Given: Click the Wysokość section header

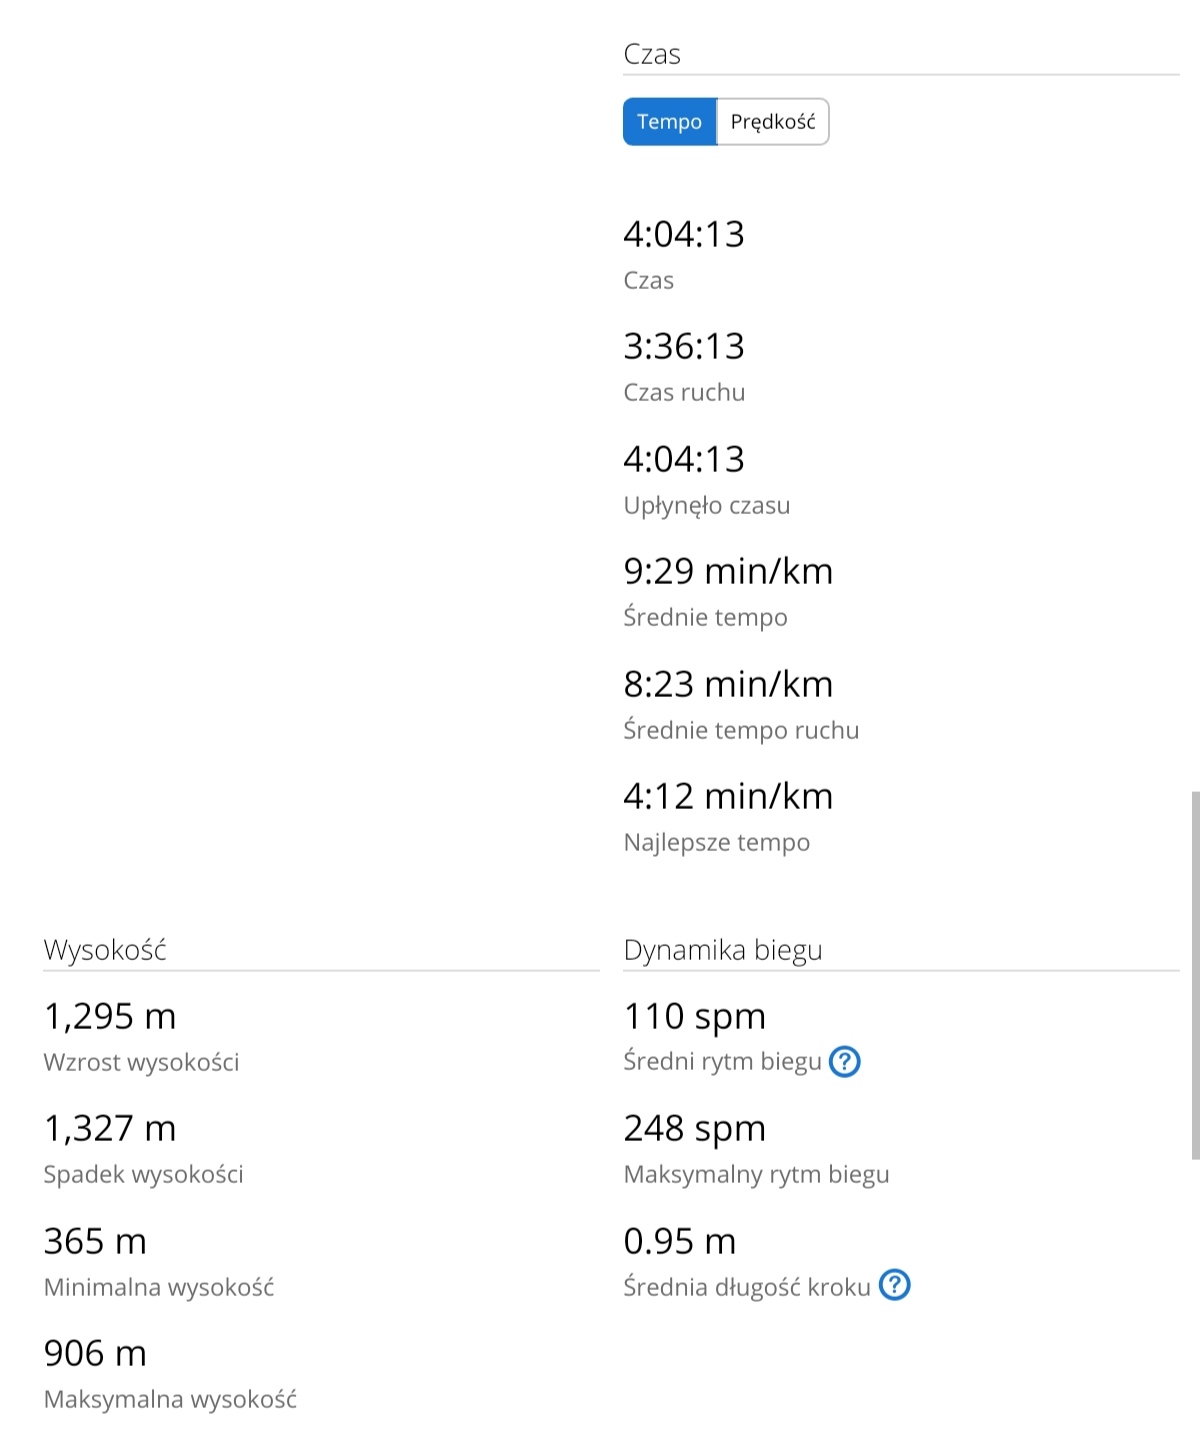Looking at the screenshot, I should coord(105,950).
